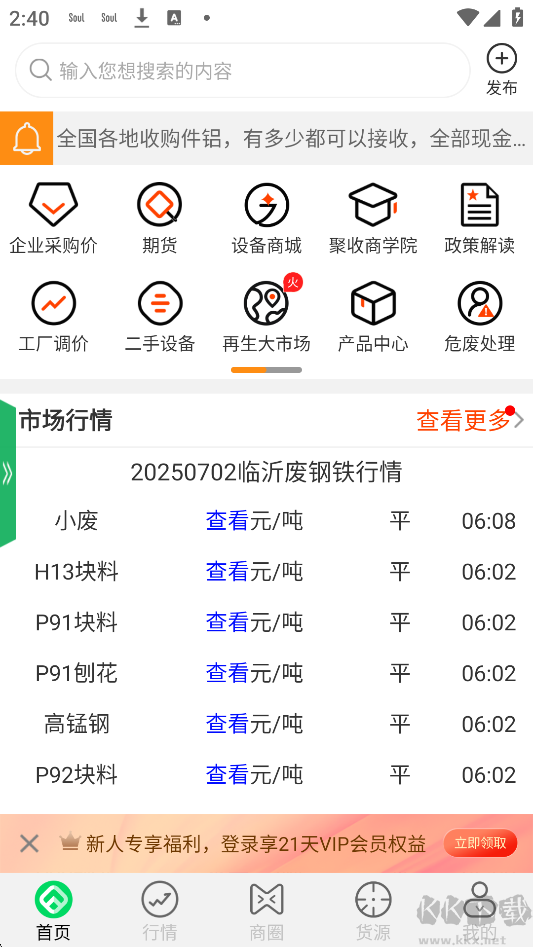Click the crown icon in VIP banner

(70, 841)
